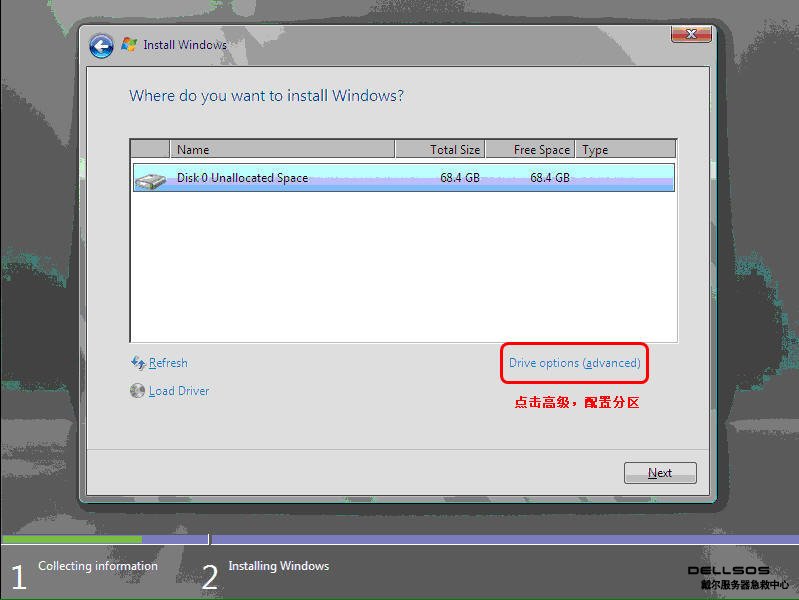This screenshot has height=600, width=799.
Task: Click the Install Windows title text
Action: point(185,45)
